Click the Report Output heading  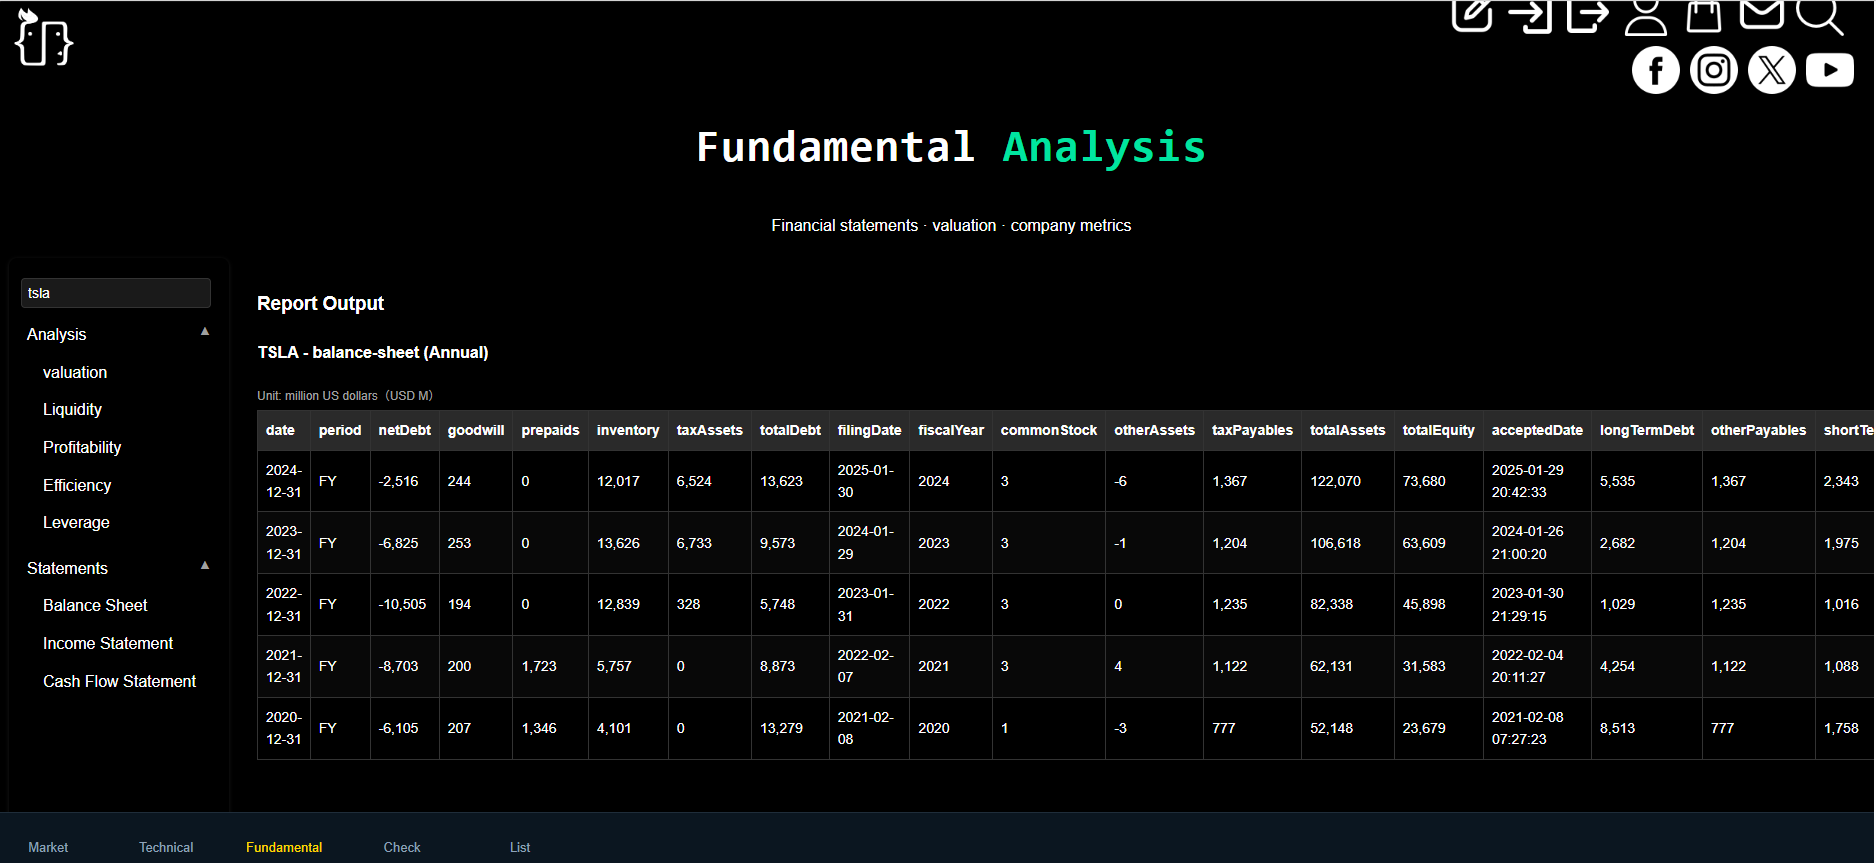(x=320, y=303)
